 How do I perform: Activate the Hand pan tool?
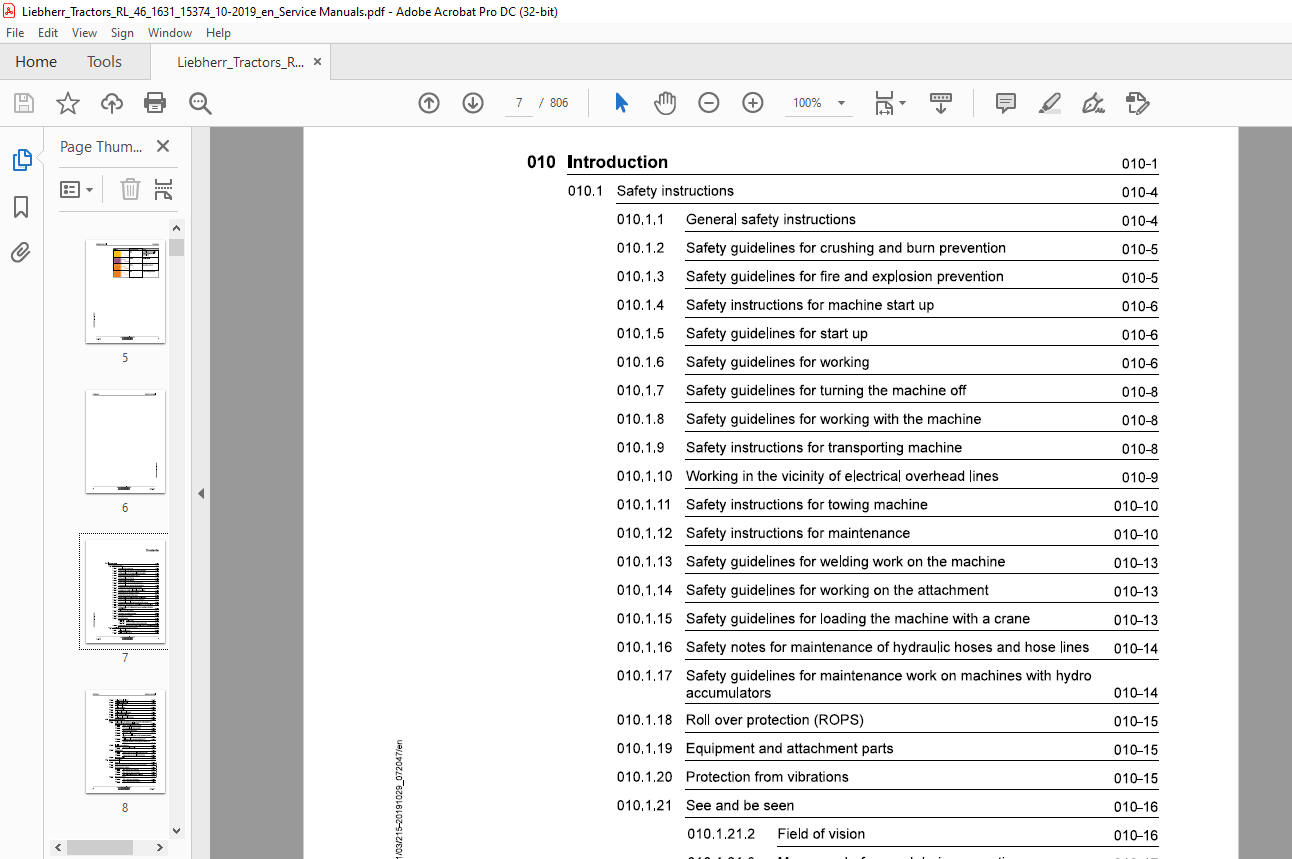[665, 103]
